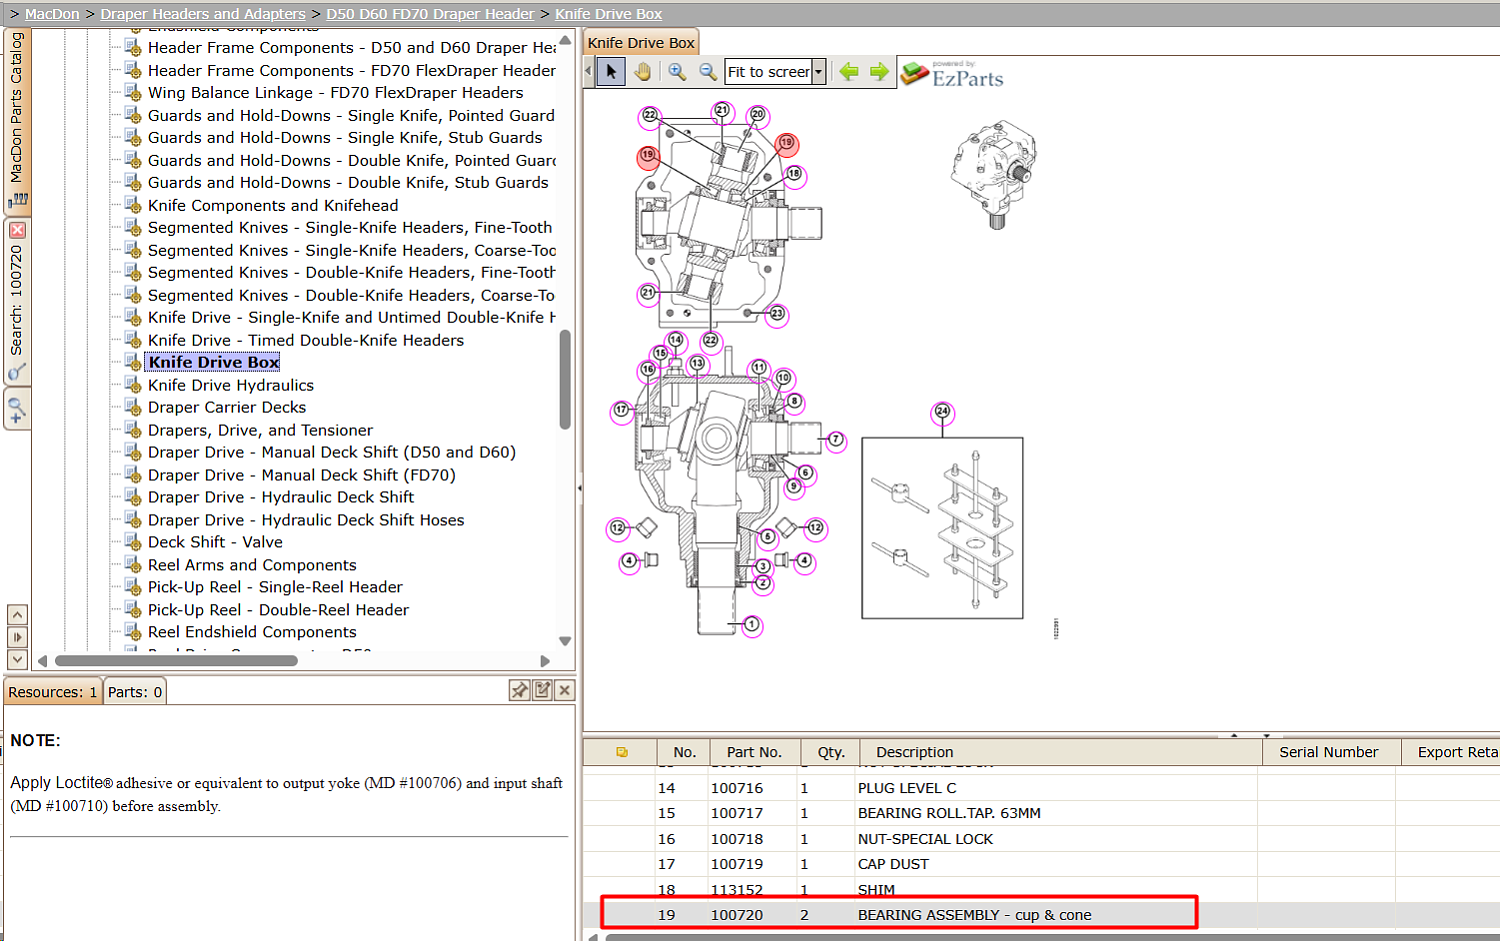Click the EzParts logo
The width and height of the screenshot is (1500, 941).
click(953, 75)
